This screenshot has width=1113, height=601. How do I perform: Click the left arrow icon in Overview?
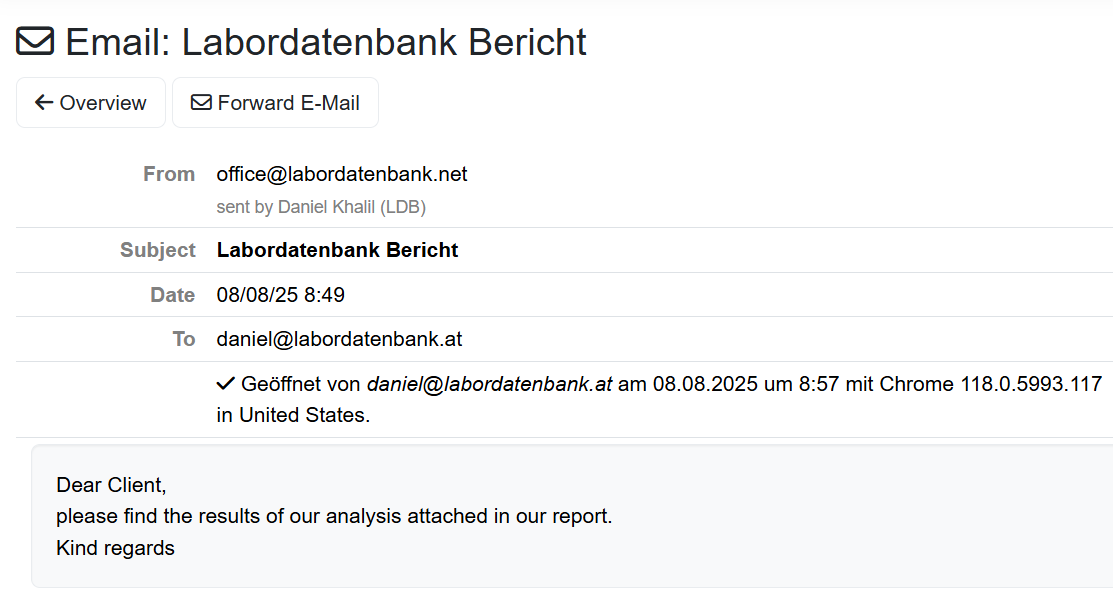pyautogui.click(x=44, y=103)
